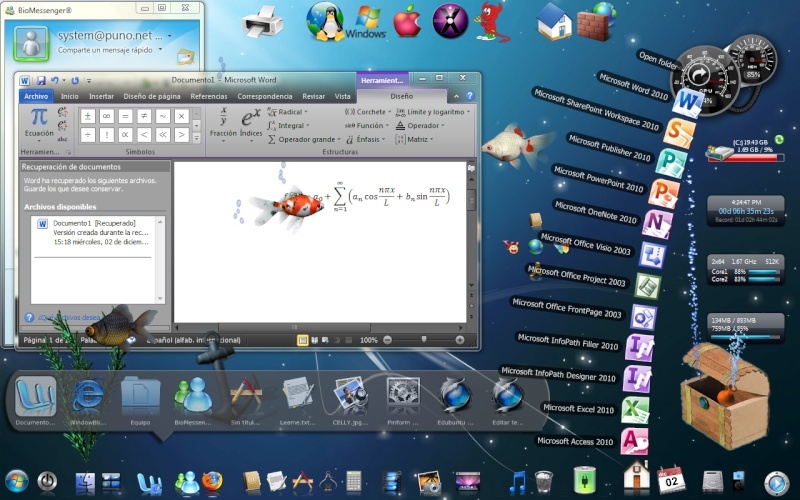Click the 100% zoom level
Viewport: 800px width, 500px height.
(369, 340)
